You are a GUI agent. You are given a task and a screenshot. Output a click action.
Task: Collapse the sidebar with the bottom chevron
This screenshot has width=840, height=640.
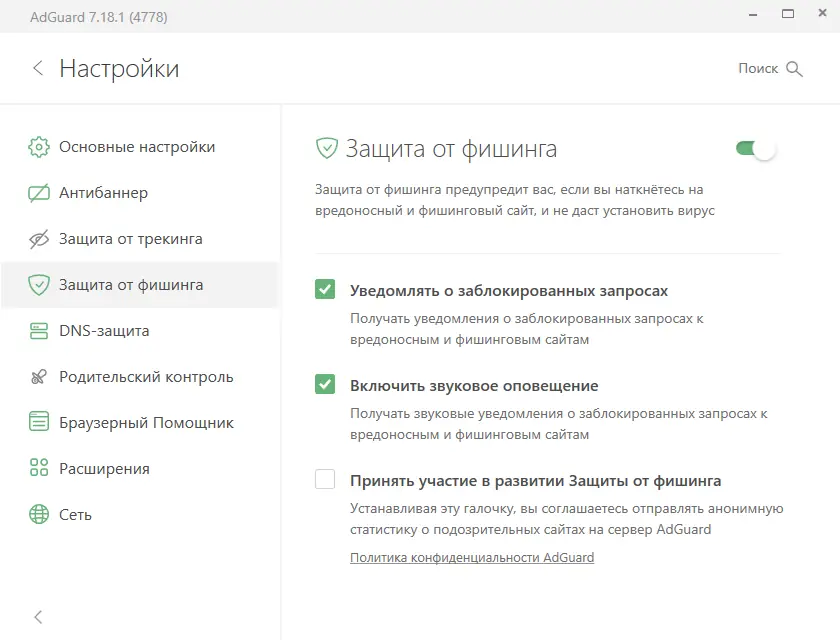tap(38, 617)
